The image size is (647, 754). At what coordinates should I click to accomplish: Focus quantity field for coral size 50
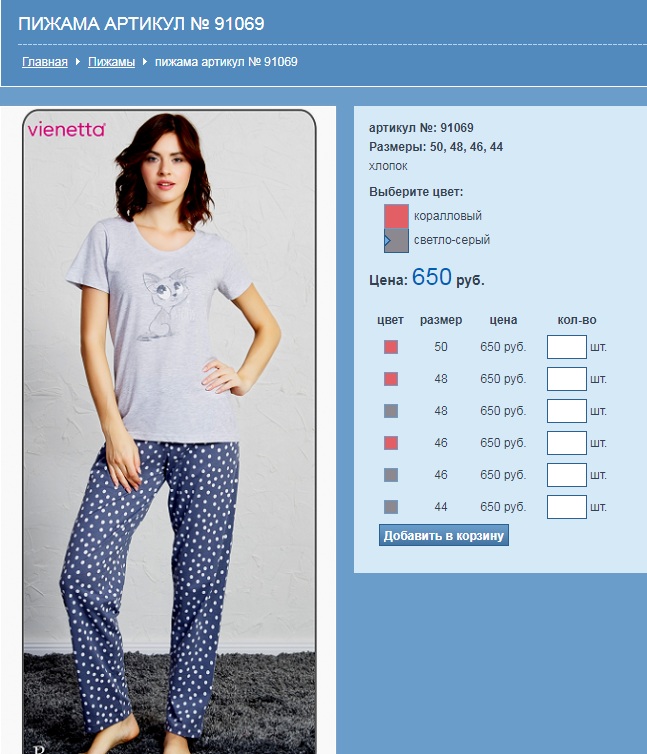[567, 347]
